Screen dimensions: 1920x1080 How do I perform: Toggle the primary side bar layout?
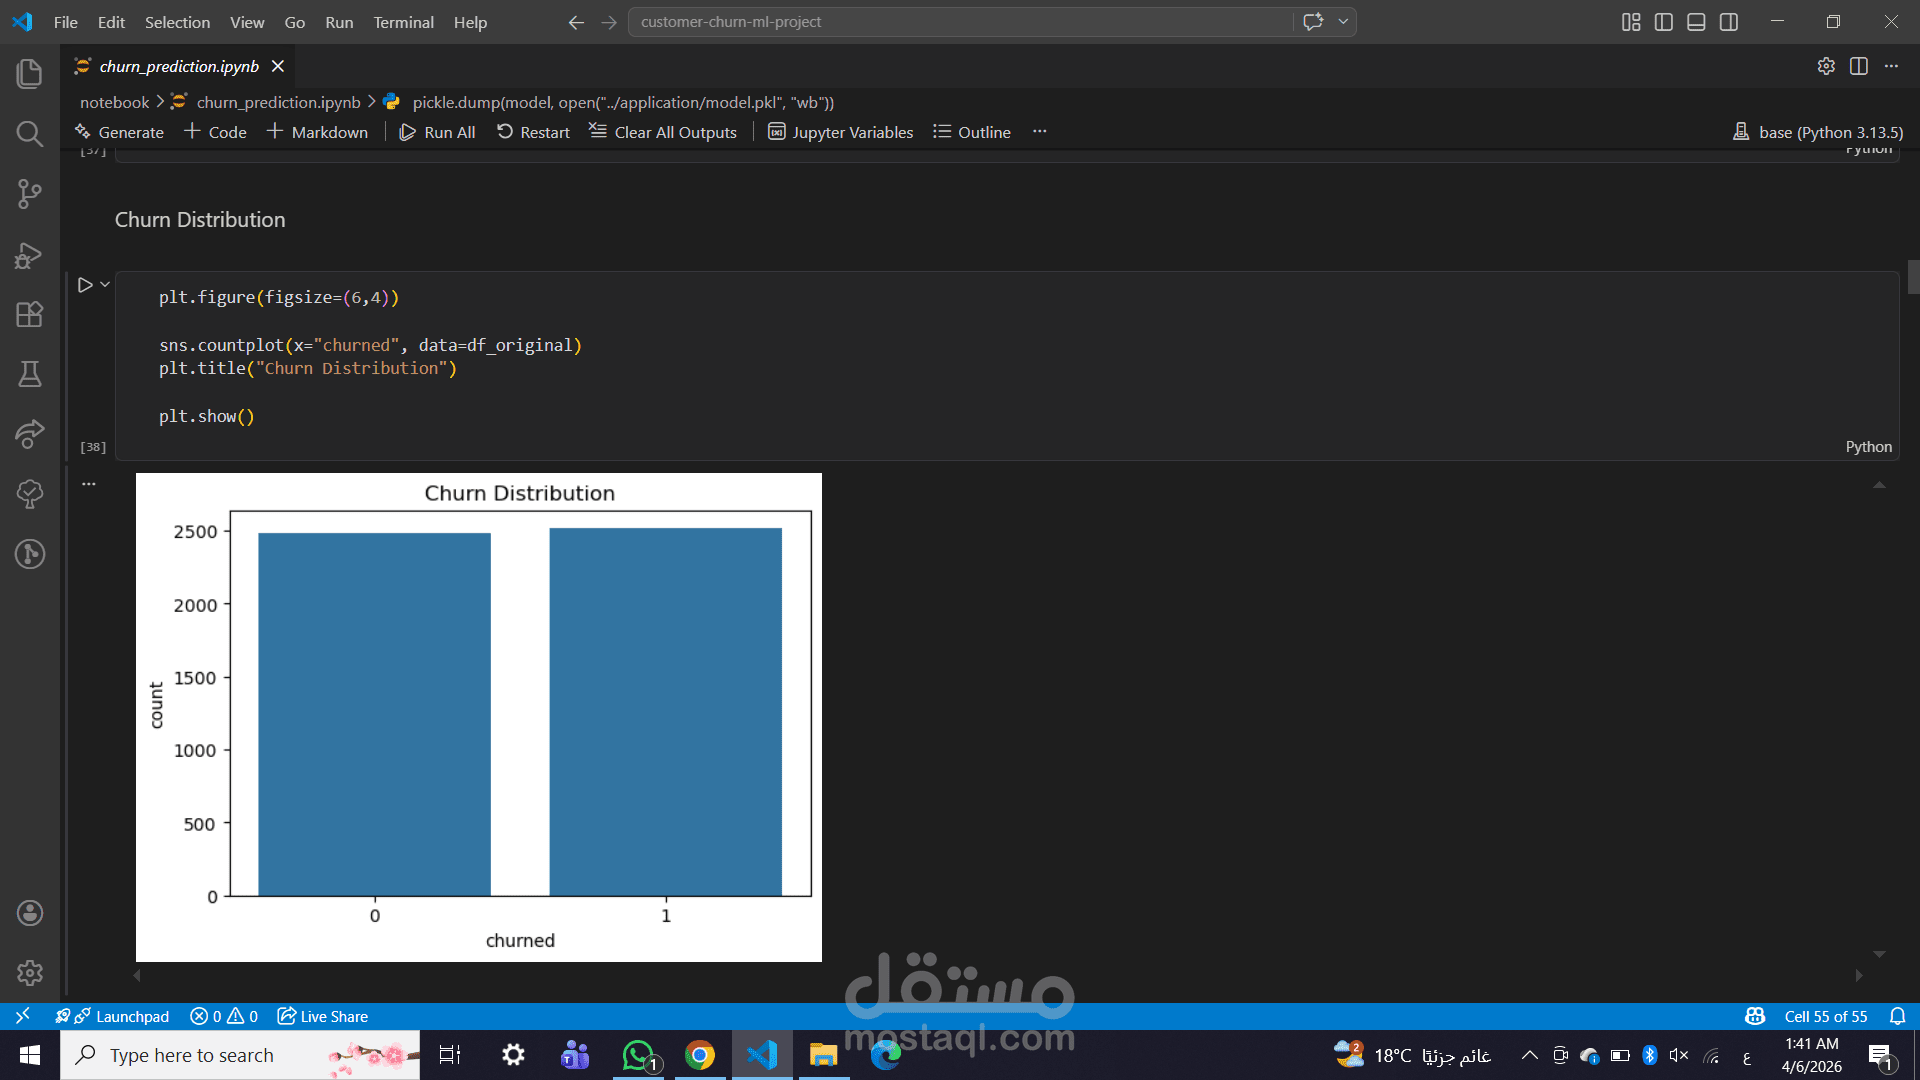(x=1664, y=22)
